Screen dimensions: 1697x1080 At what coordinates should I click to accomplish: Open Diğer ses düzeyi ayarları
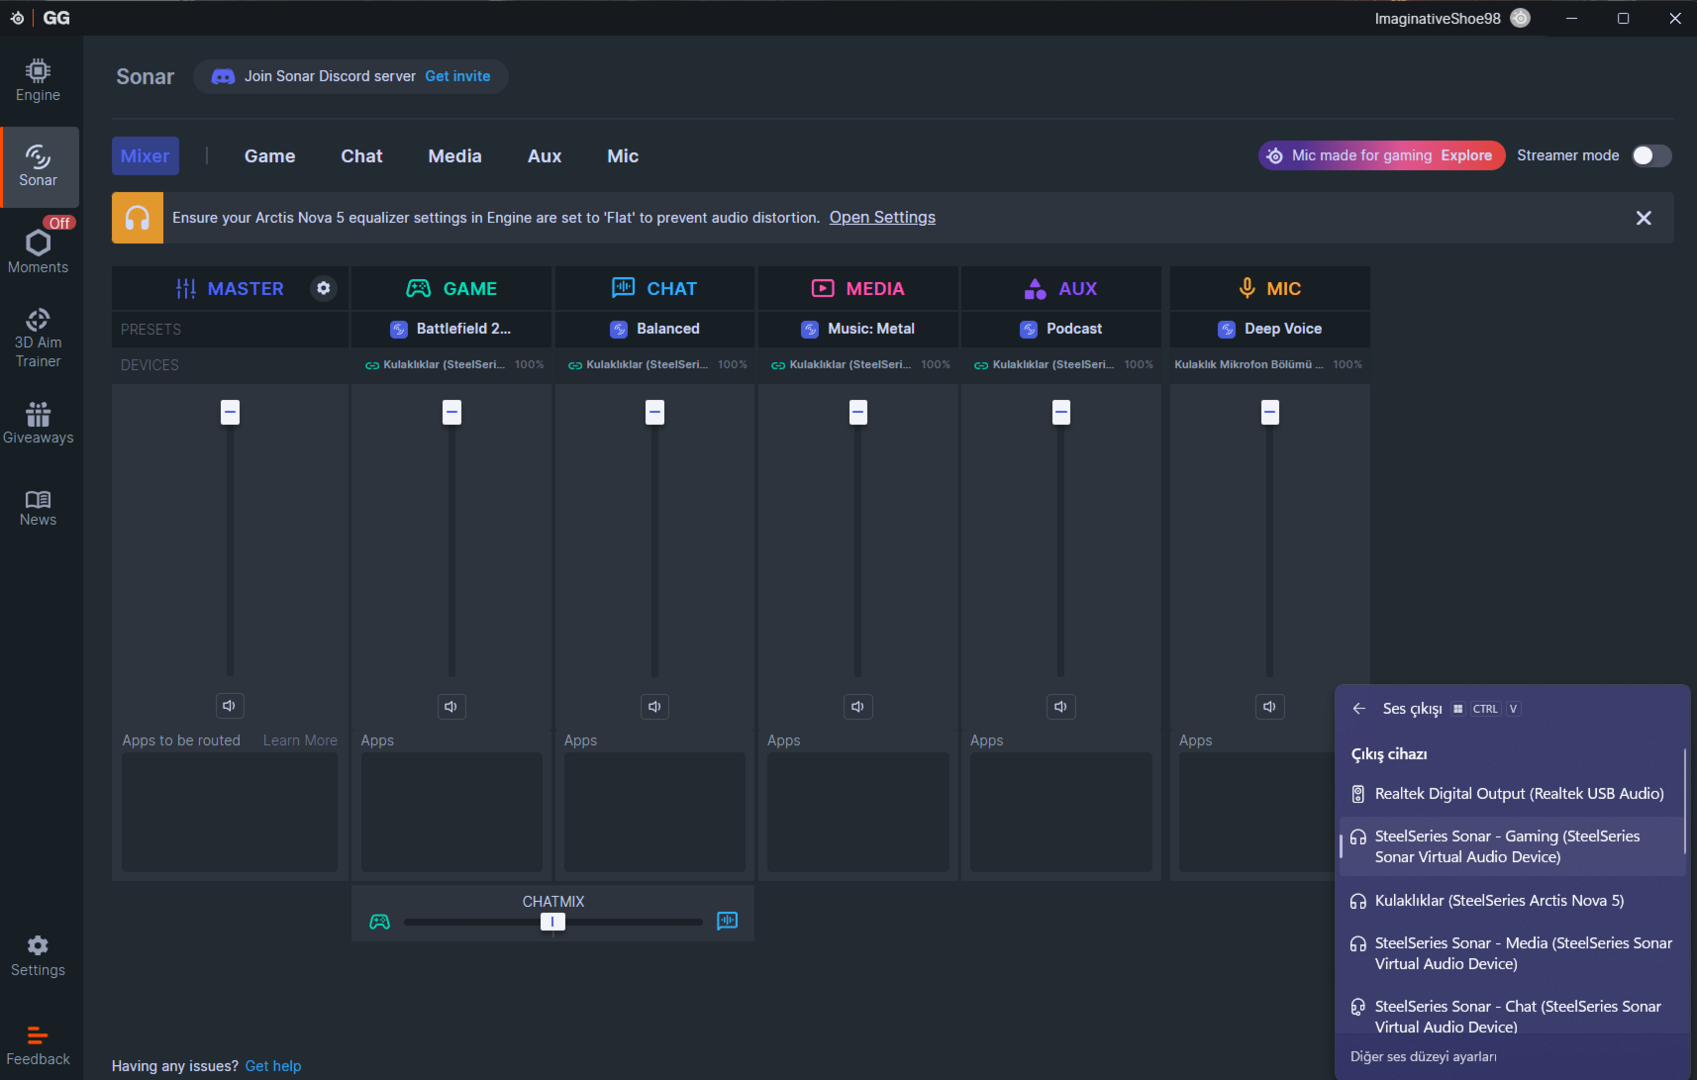click(x=1423, y=1056)
